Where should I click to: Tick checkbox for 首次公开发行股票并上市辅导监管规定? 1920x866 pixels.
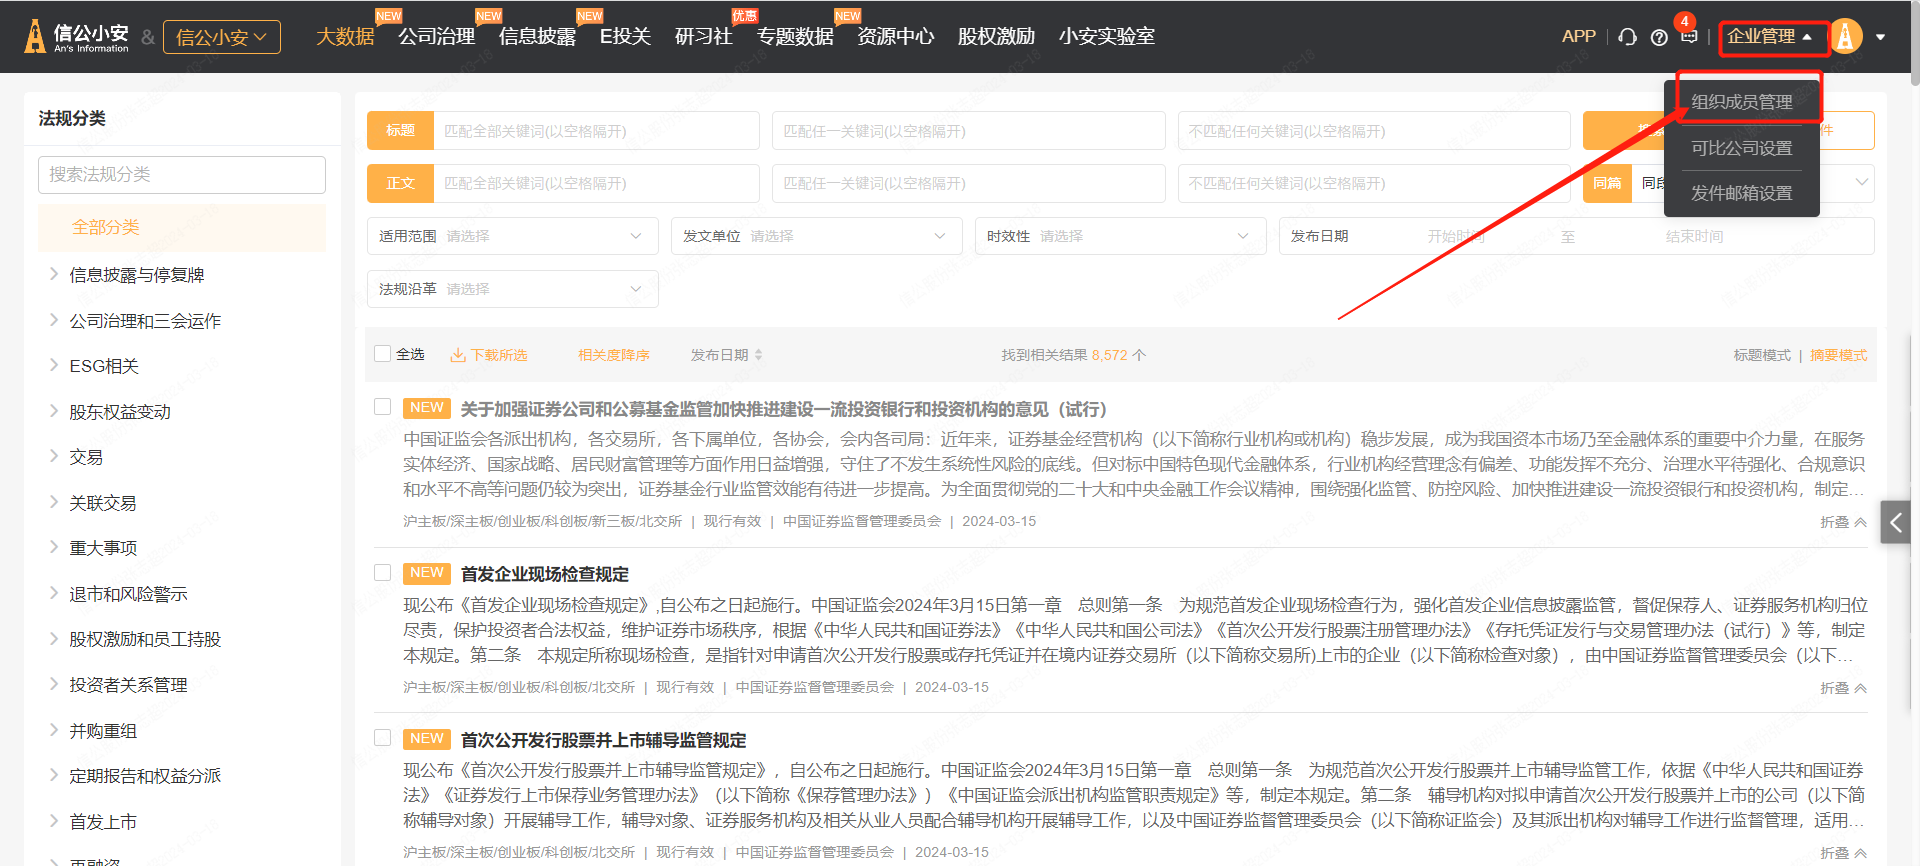pos(382,738)
